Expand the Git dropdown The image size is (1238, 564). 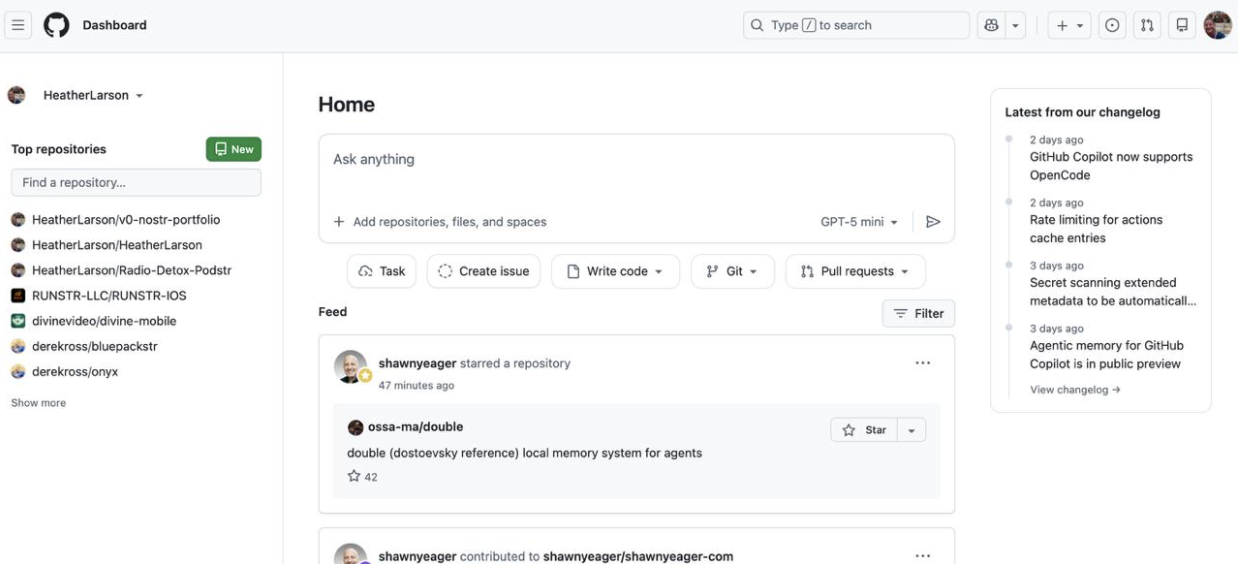pos(733,271)
